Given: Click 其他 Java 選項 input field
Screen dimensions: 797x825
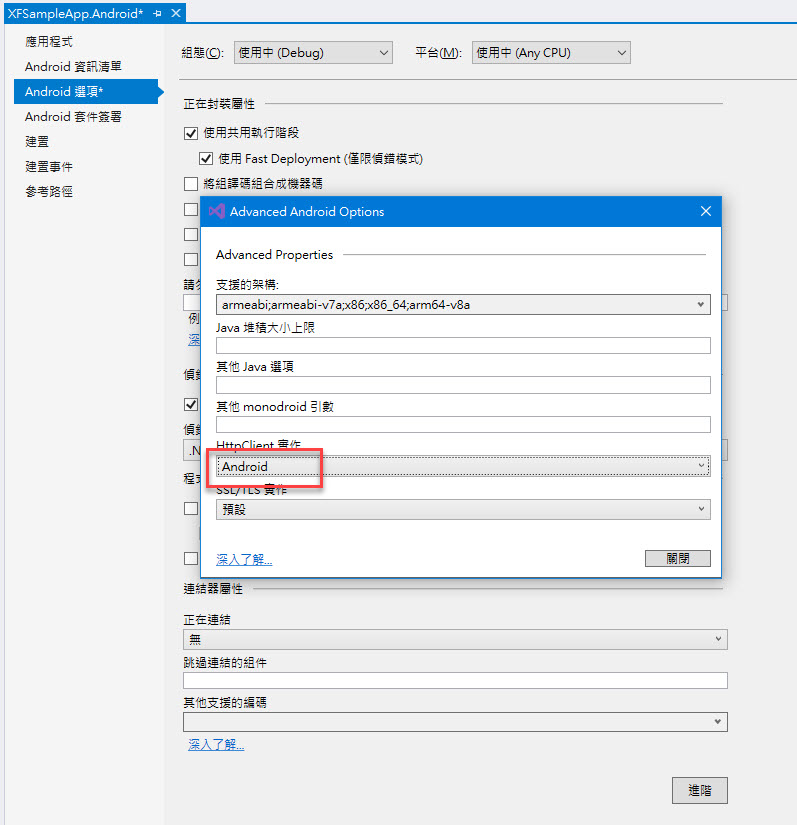Looking at the screenshot, I should (463, 385).
